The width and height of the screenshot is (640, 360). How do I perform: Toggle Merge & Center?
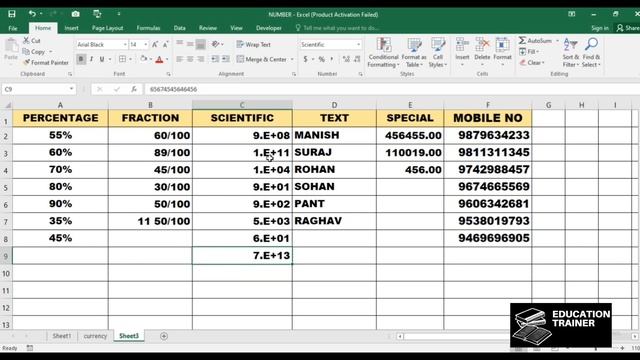(262, 59)
